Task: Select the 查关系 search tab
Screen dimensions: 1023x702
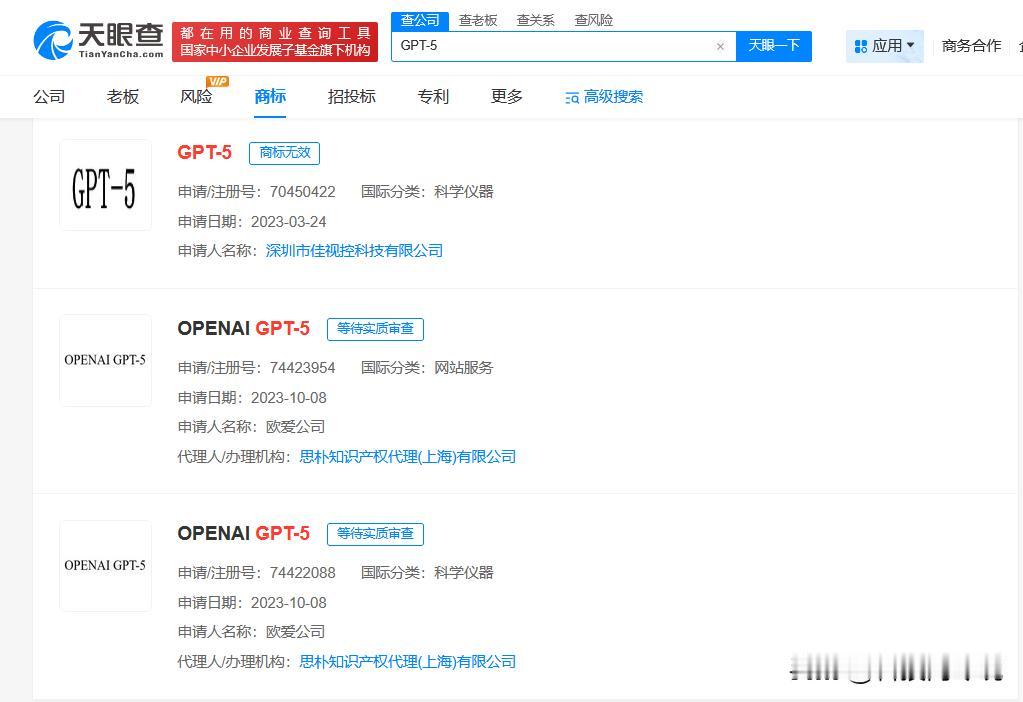Action: pyautogui.click(x=535, y=21)
